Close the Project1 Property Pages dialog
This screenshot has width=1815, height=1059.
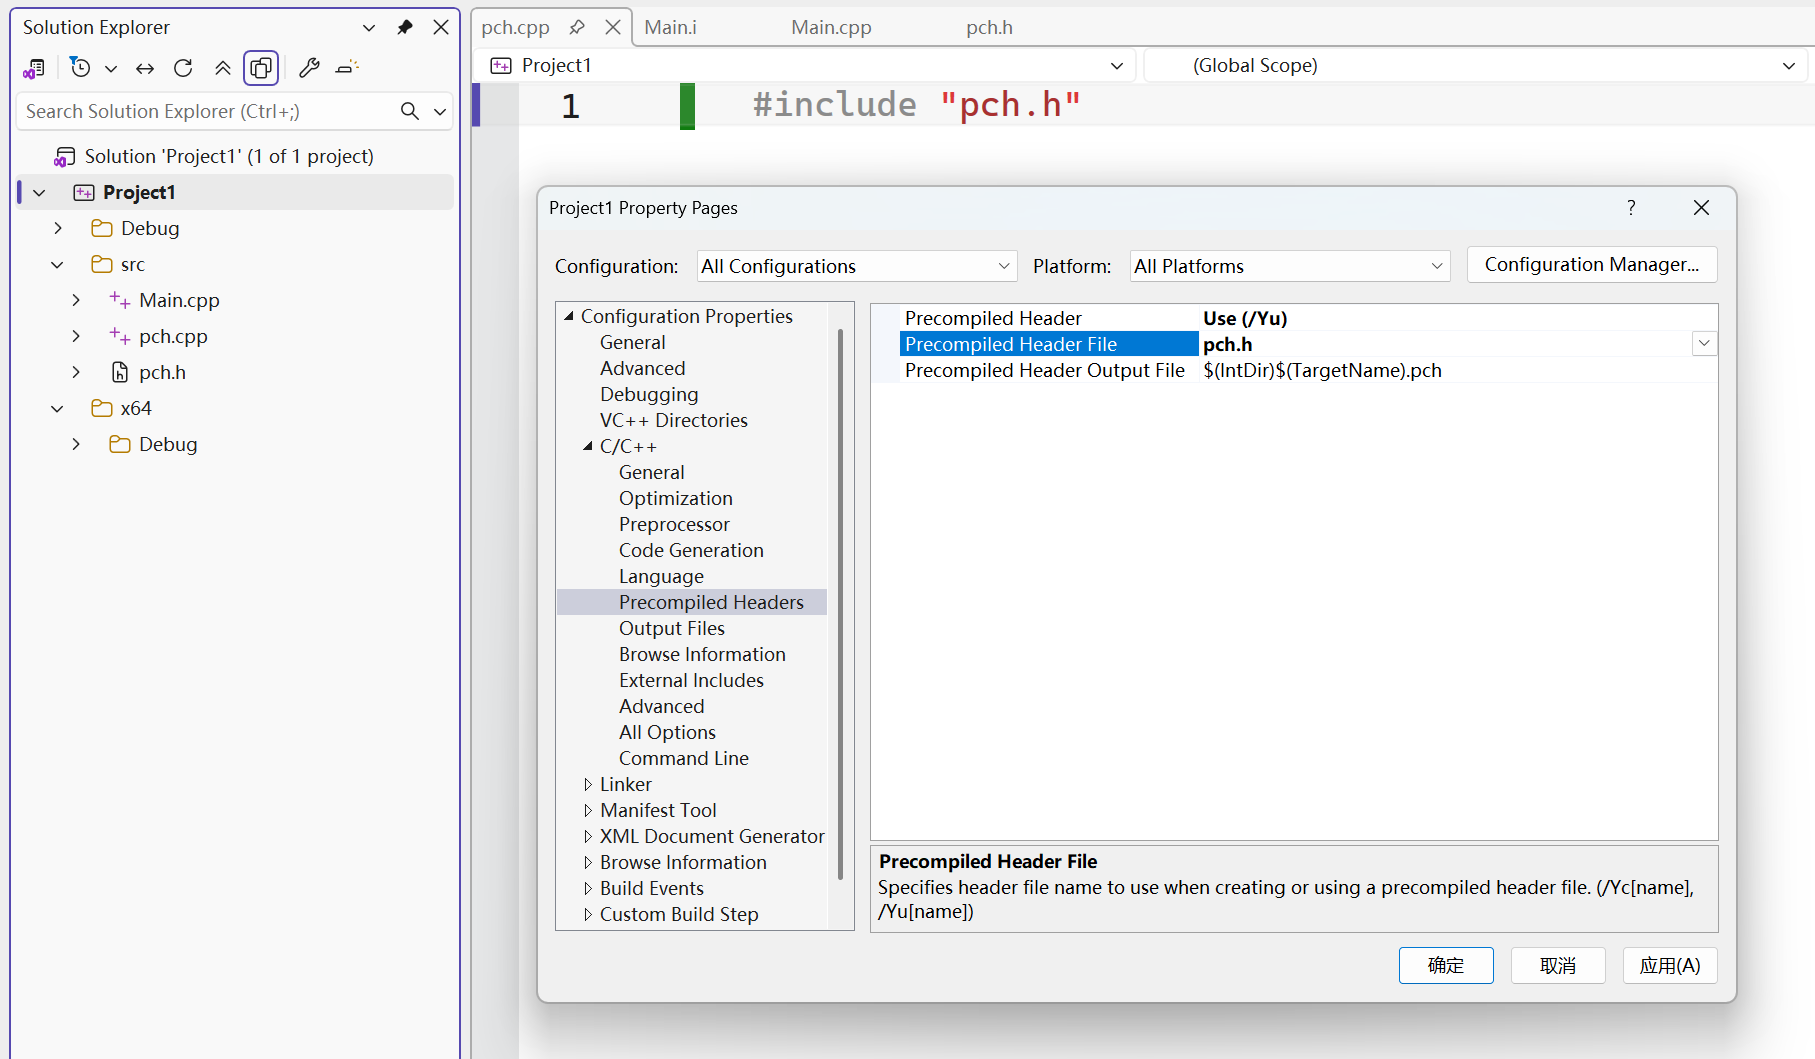pos(1701,208)
